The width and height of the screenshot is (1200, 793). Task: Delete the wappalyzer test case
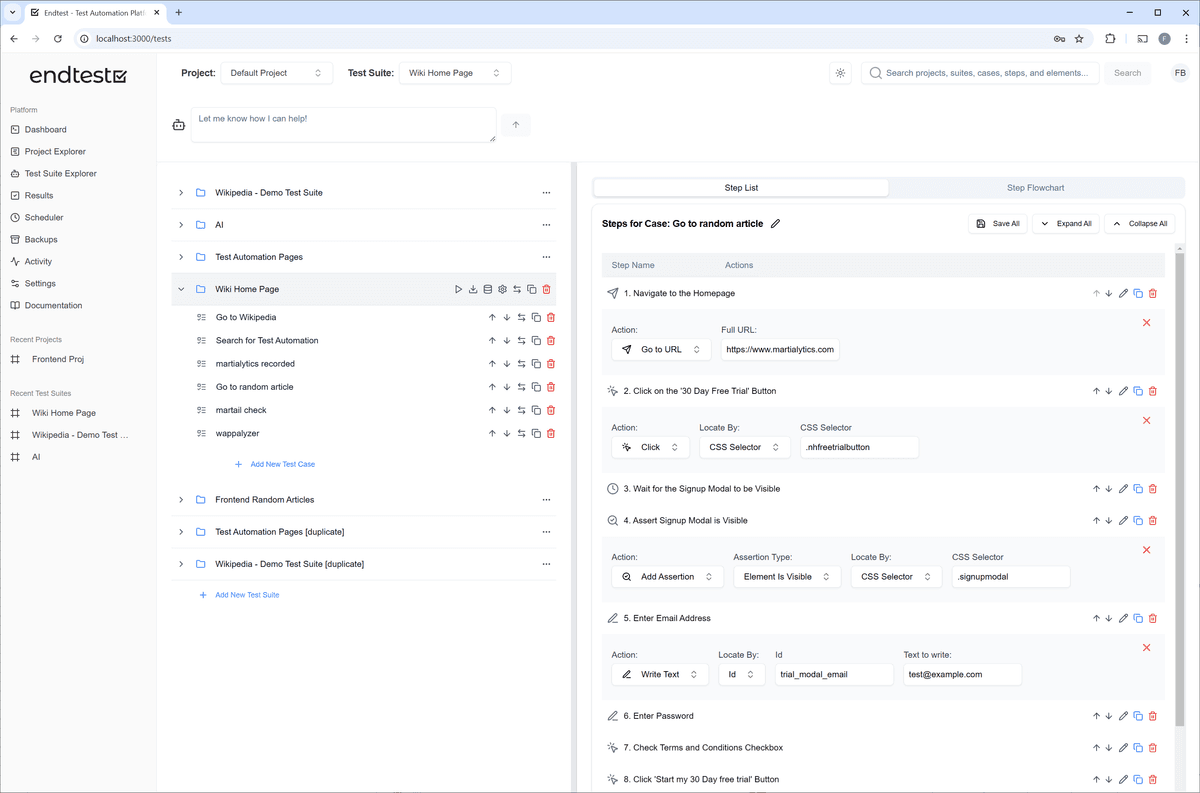tap(551, 434)
